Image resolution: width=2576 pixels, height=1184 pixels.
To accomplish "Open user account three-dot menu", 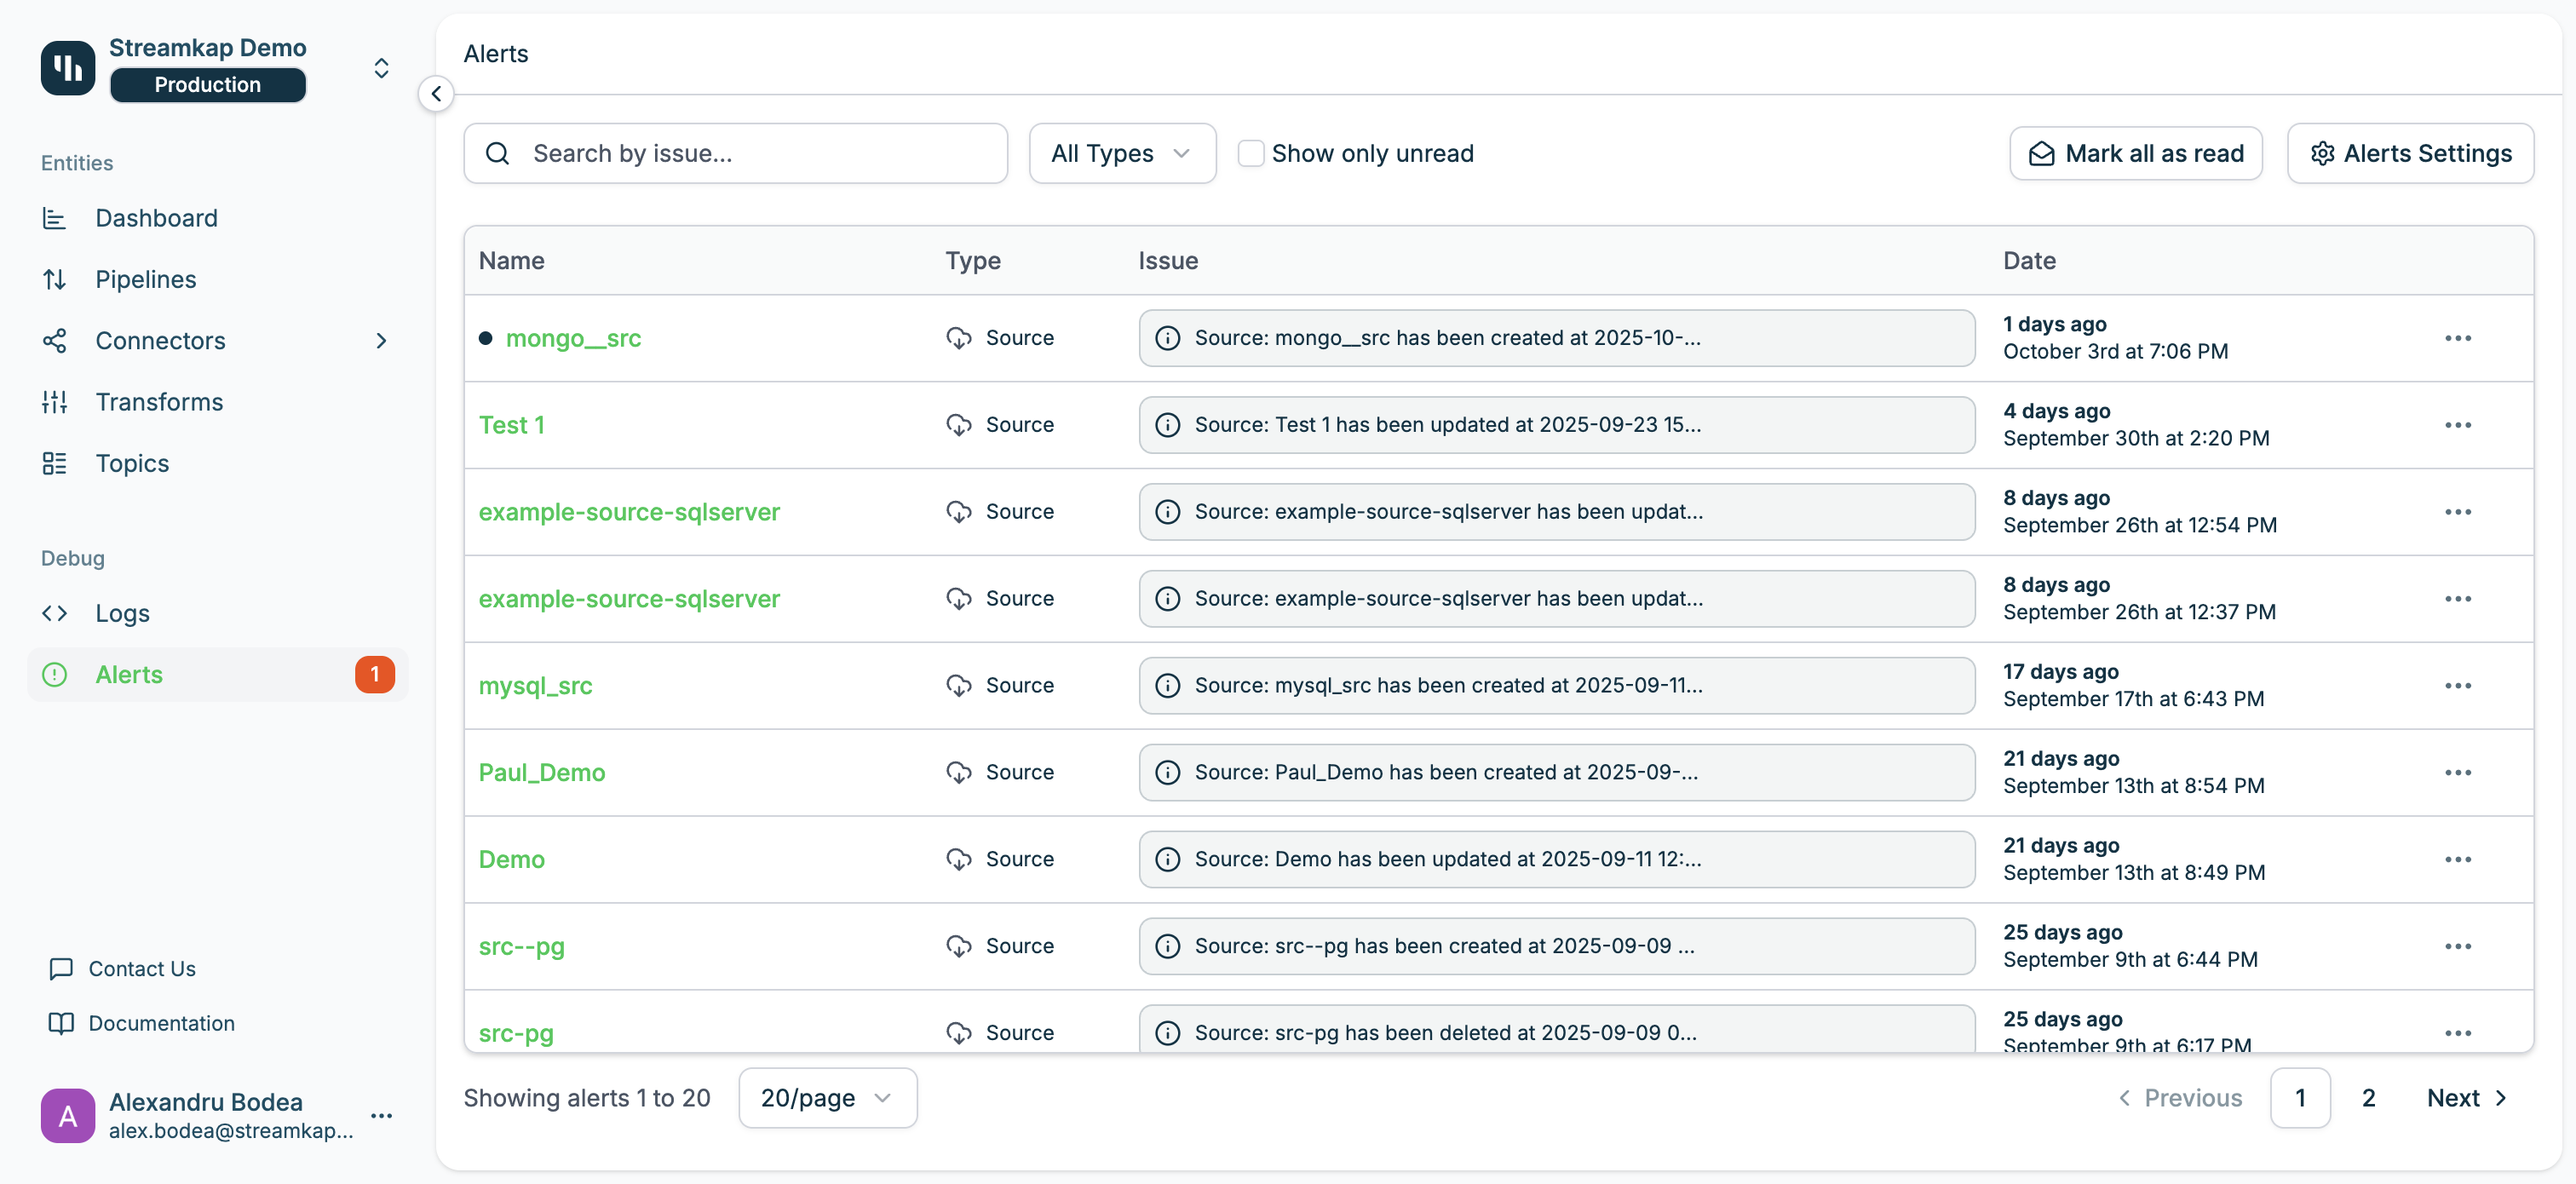I will 381,1116.
